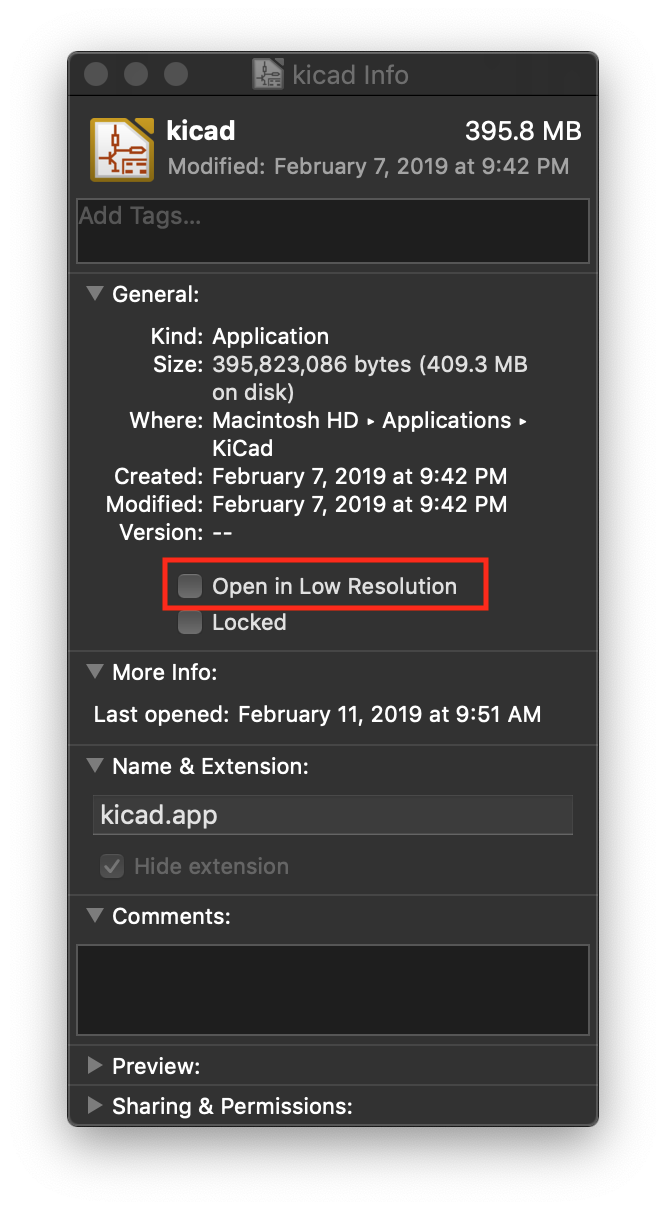Click the Macintosh HD location path text
The height and width of the screenshot is (1210, 666).
click(x=285, y=421)
